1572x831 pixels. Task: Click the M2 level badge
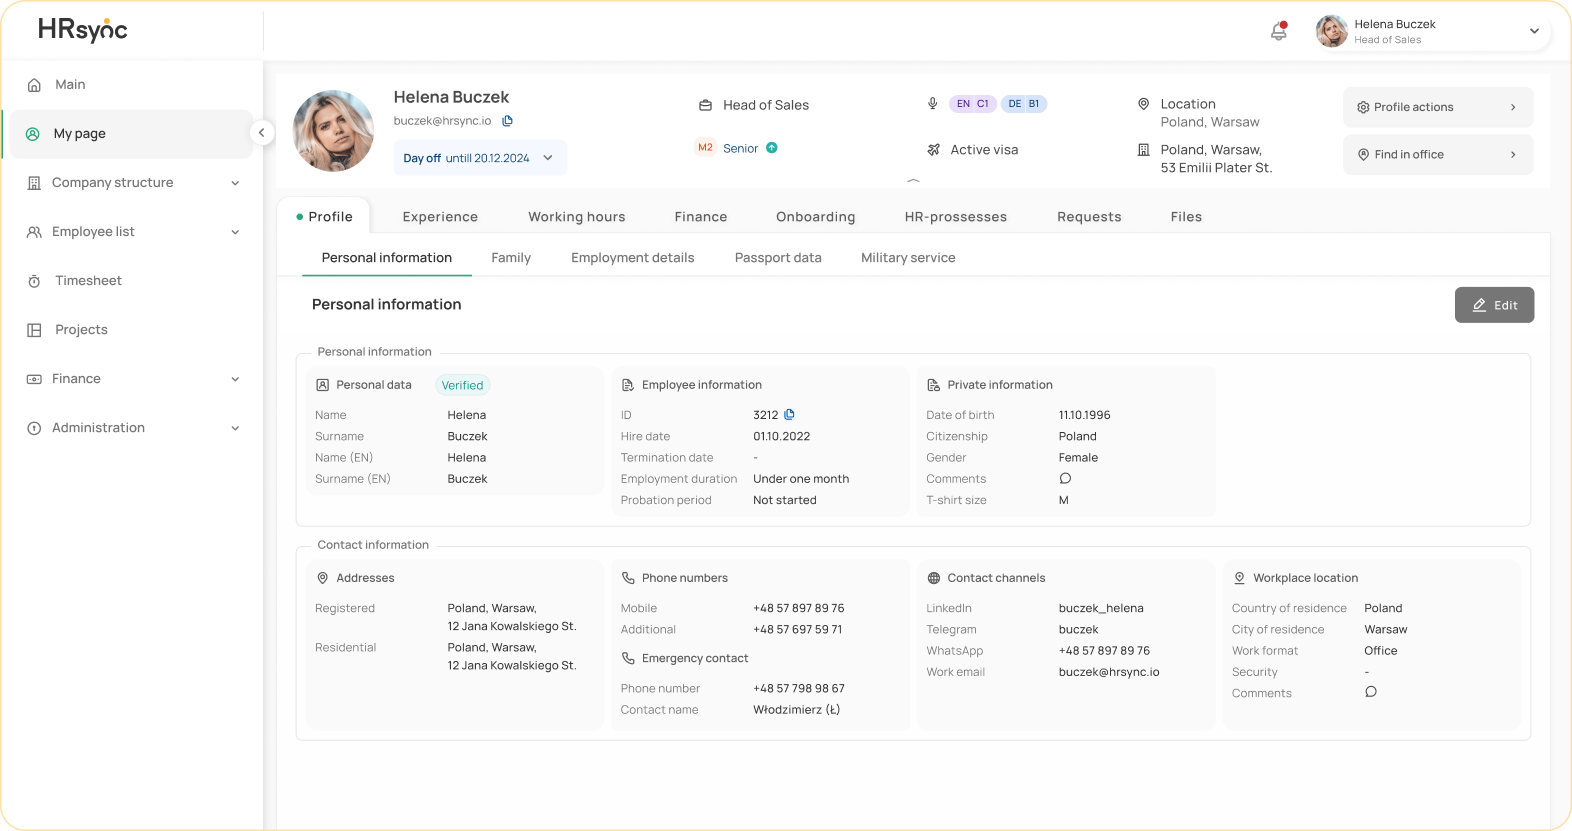[x=706, y=147]
